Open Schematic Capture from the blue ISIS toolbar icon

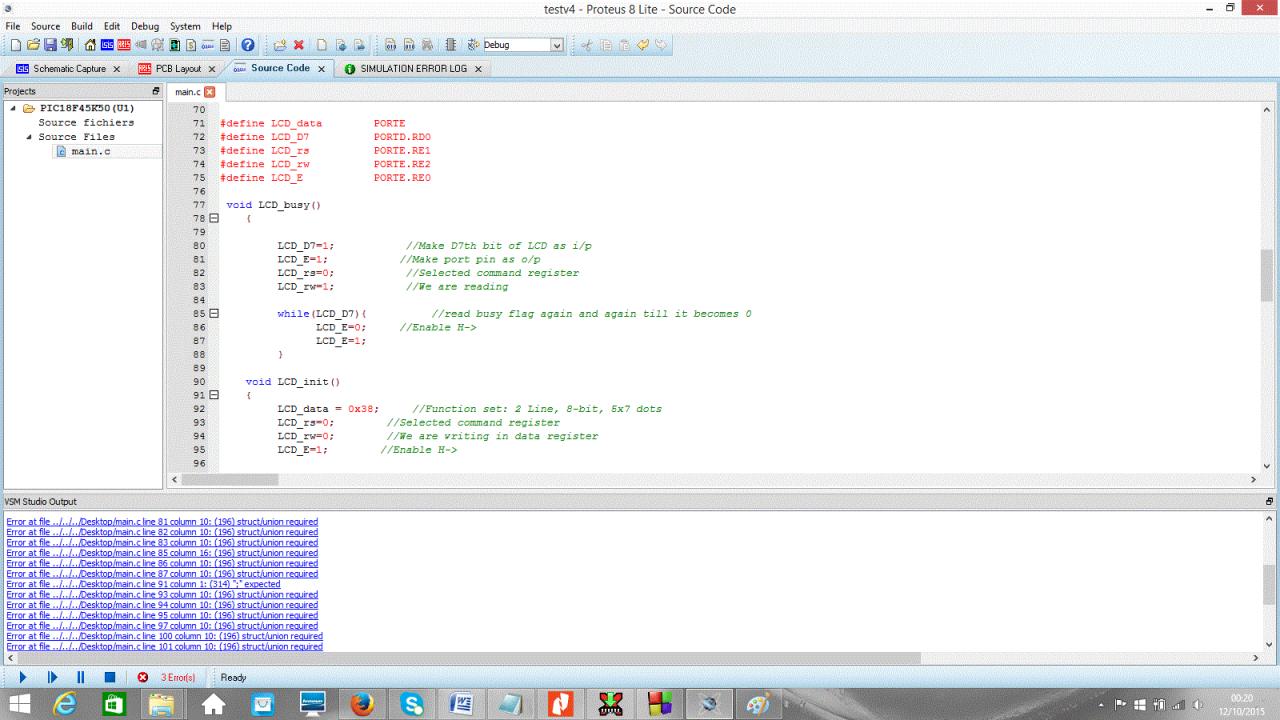point(107,45)
